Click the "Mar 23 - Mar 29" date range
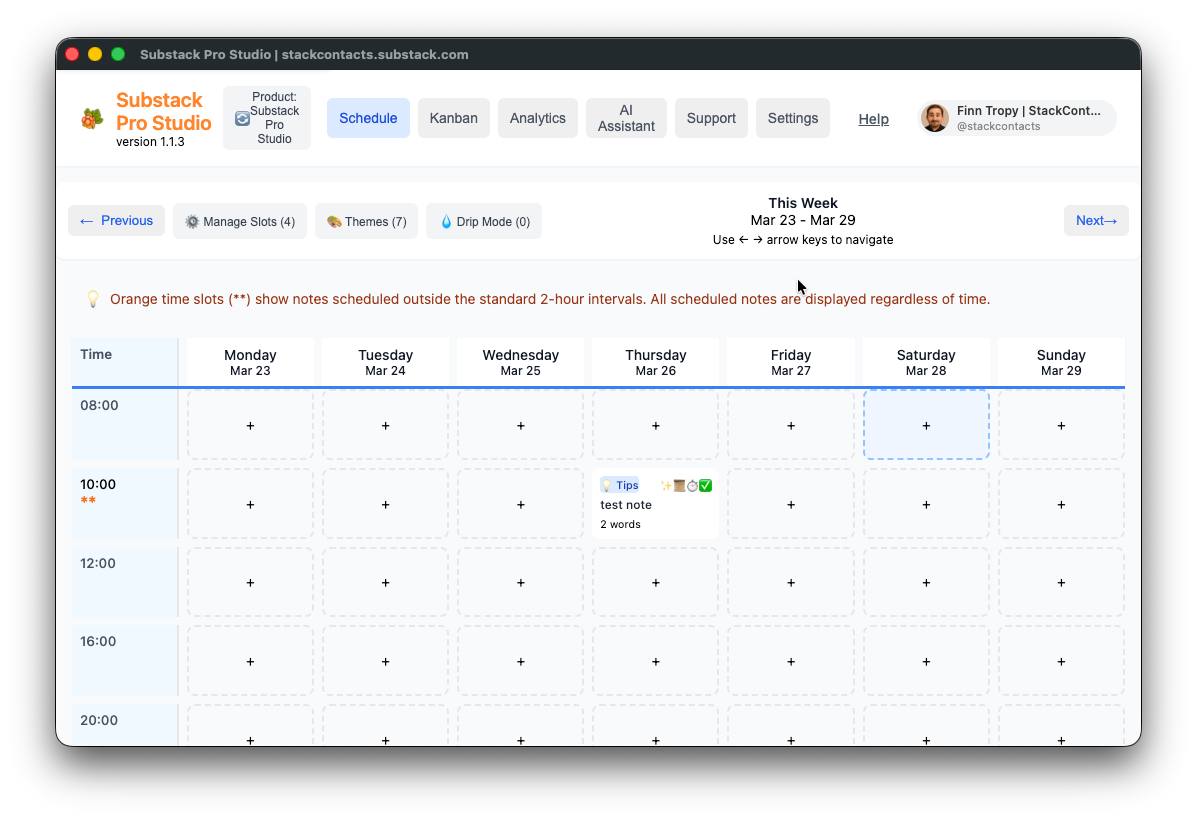 click(802, 220)
